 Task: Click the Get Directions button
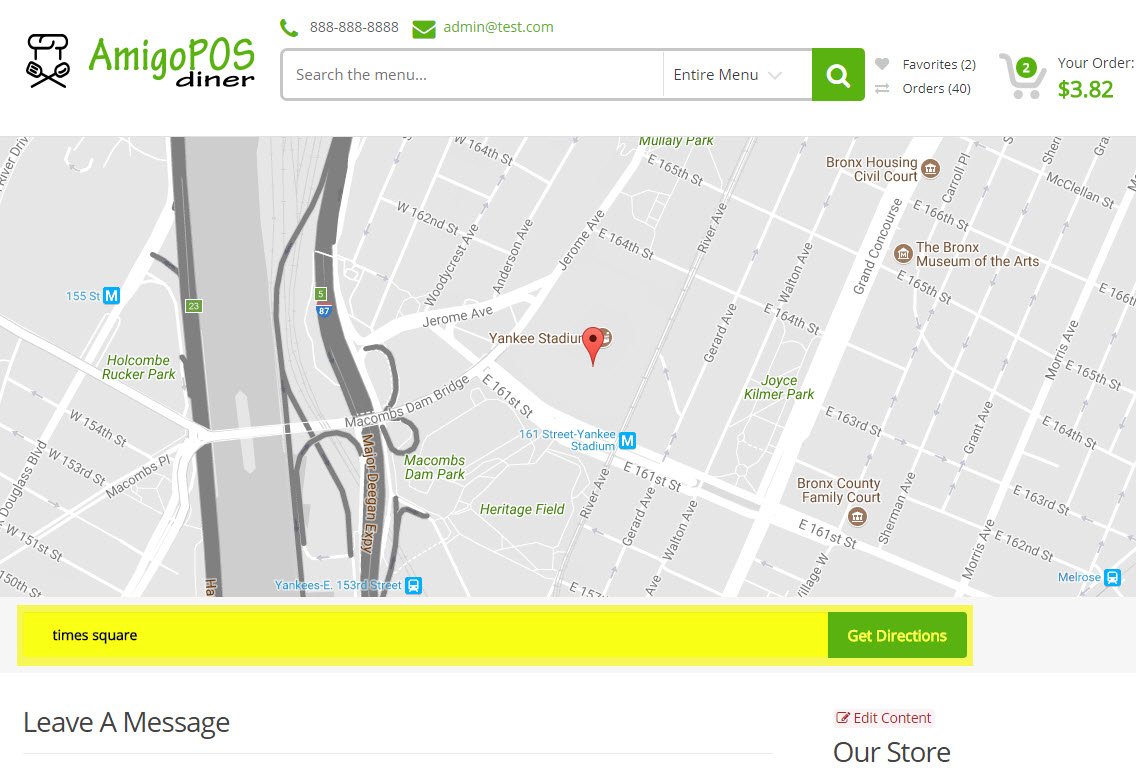(897, 635)
